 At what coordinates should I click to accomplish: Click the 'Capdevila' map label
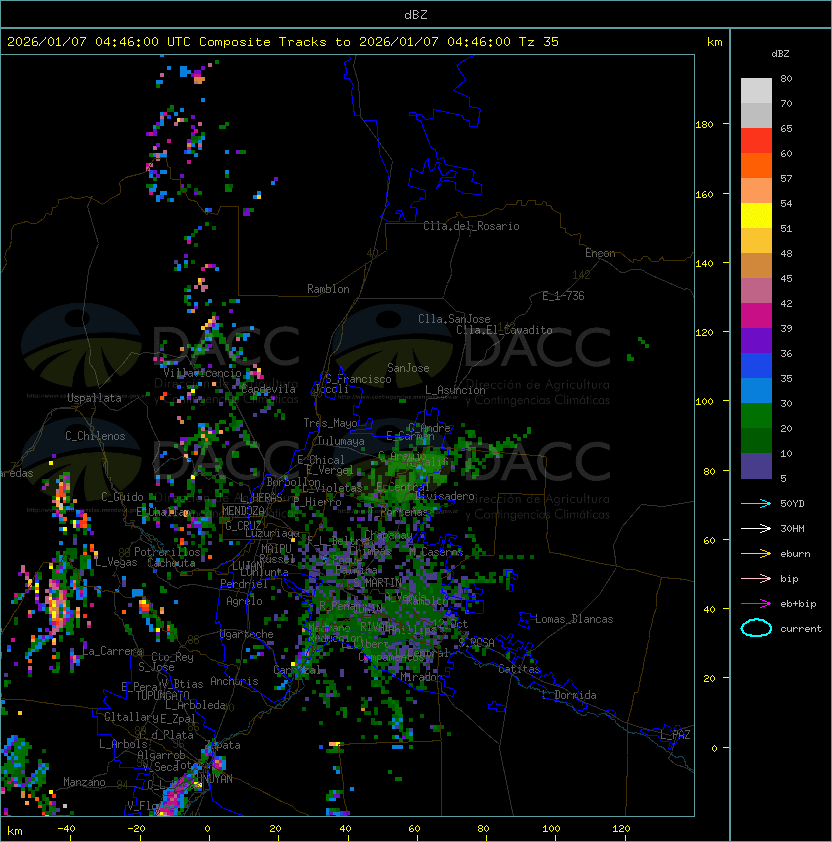click(x=268, y=389)
